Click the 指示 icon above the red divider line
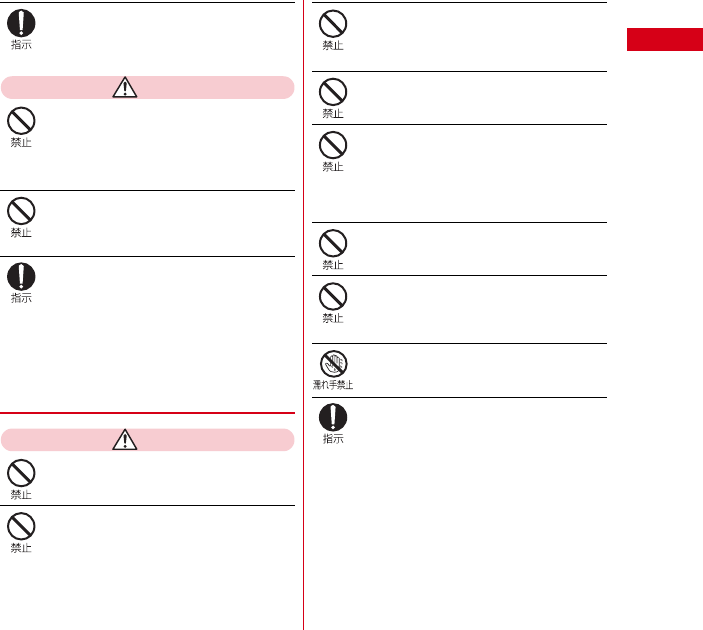Screen dimensions: 703x630 20,276
